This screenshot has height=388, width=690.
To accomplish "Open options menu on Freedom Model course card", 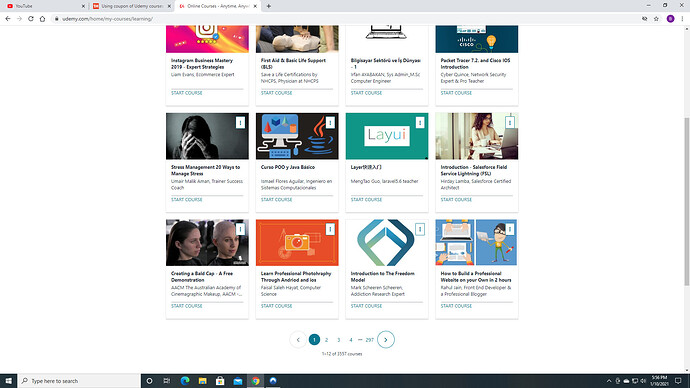I will pos(420,229).
